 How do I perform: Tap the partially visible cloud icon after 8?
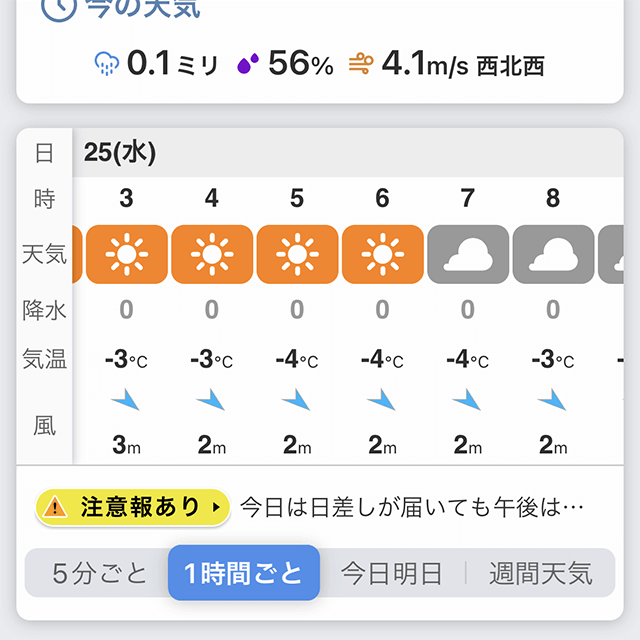pyautogui.click(x=611, y=254)
